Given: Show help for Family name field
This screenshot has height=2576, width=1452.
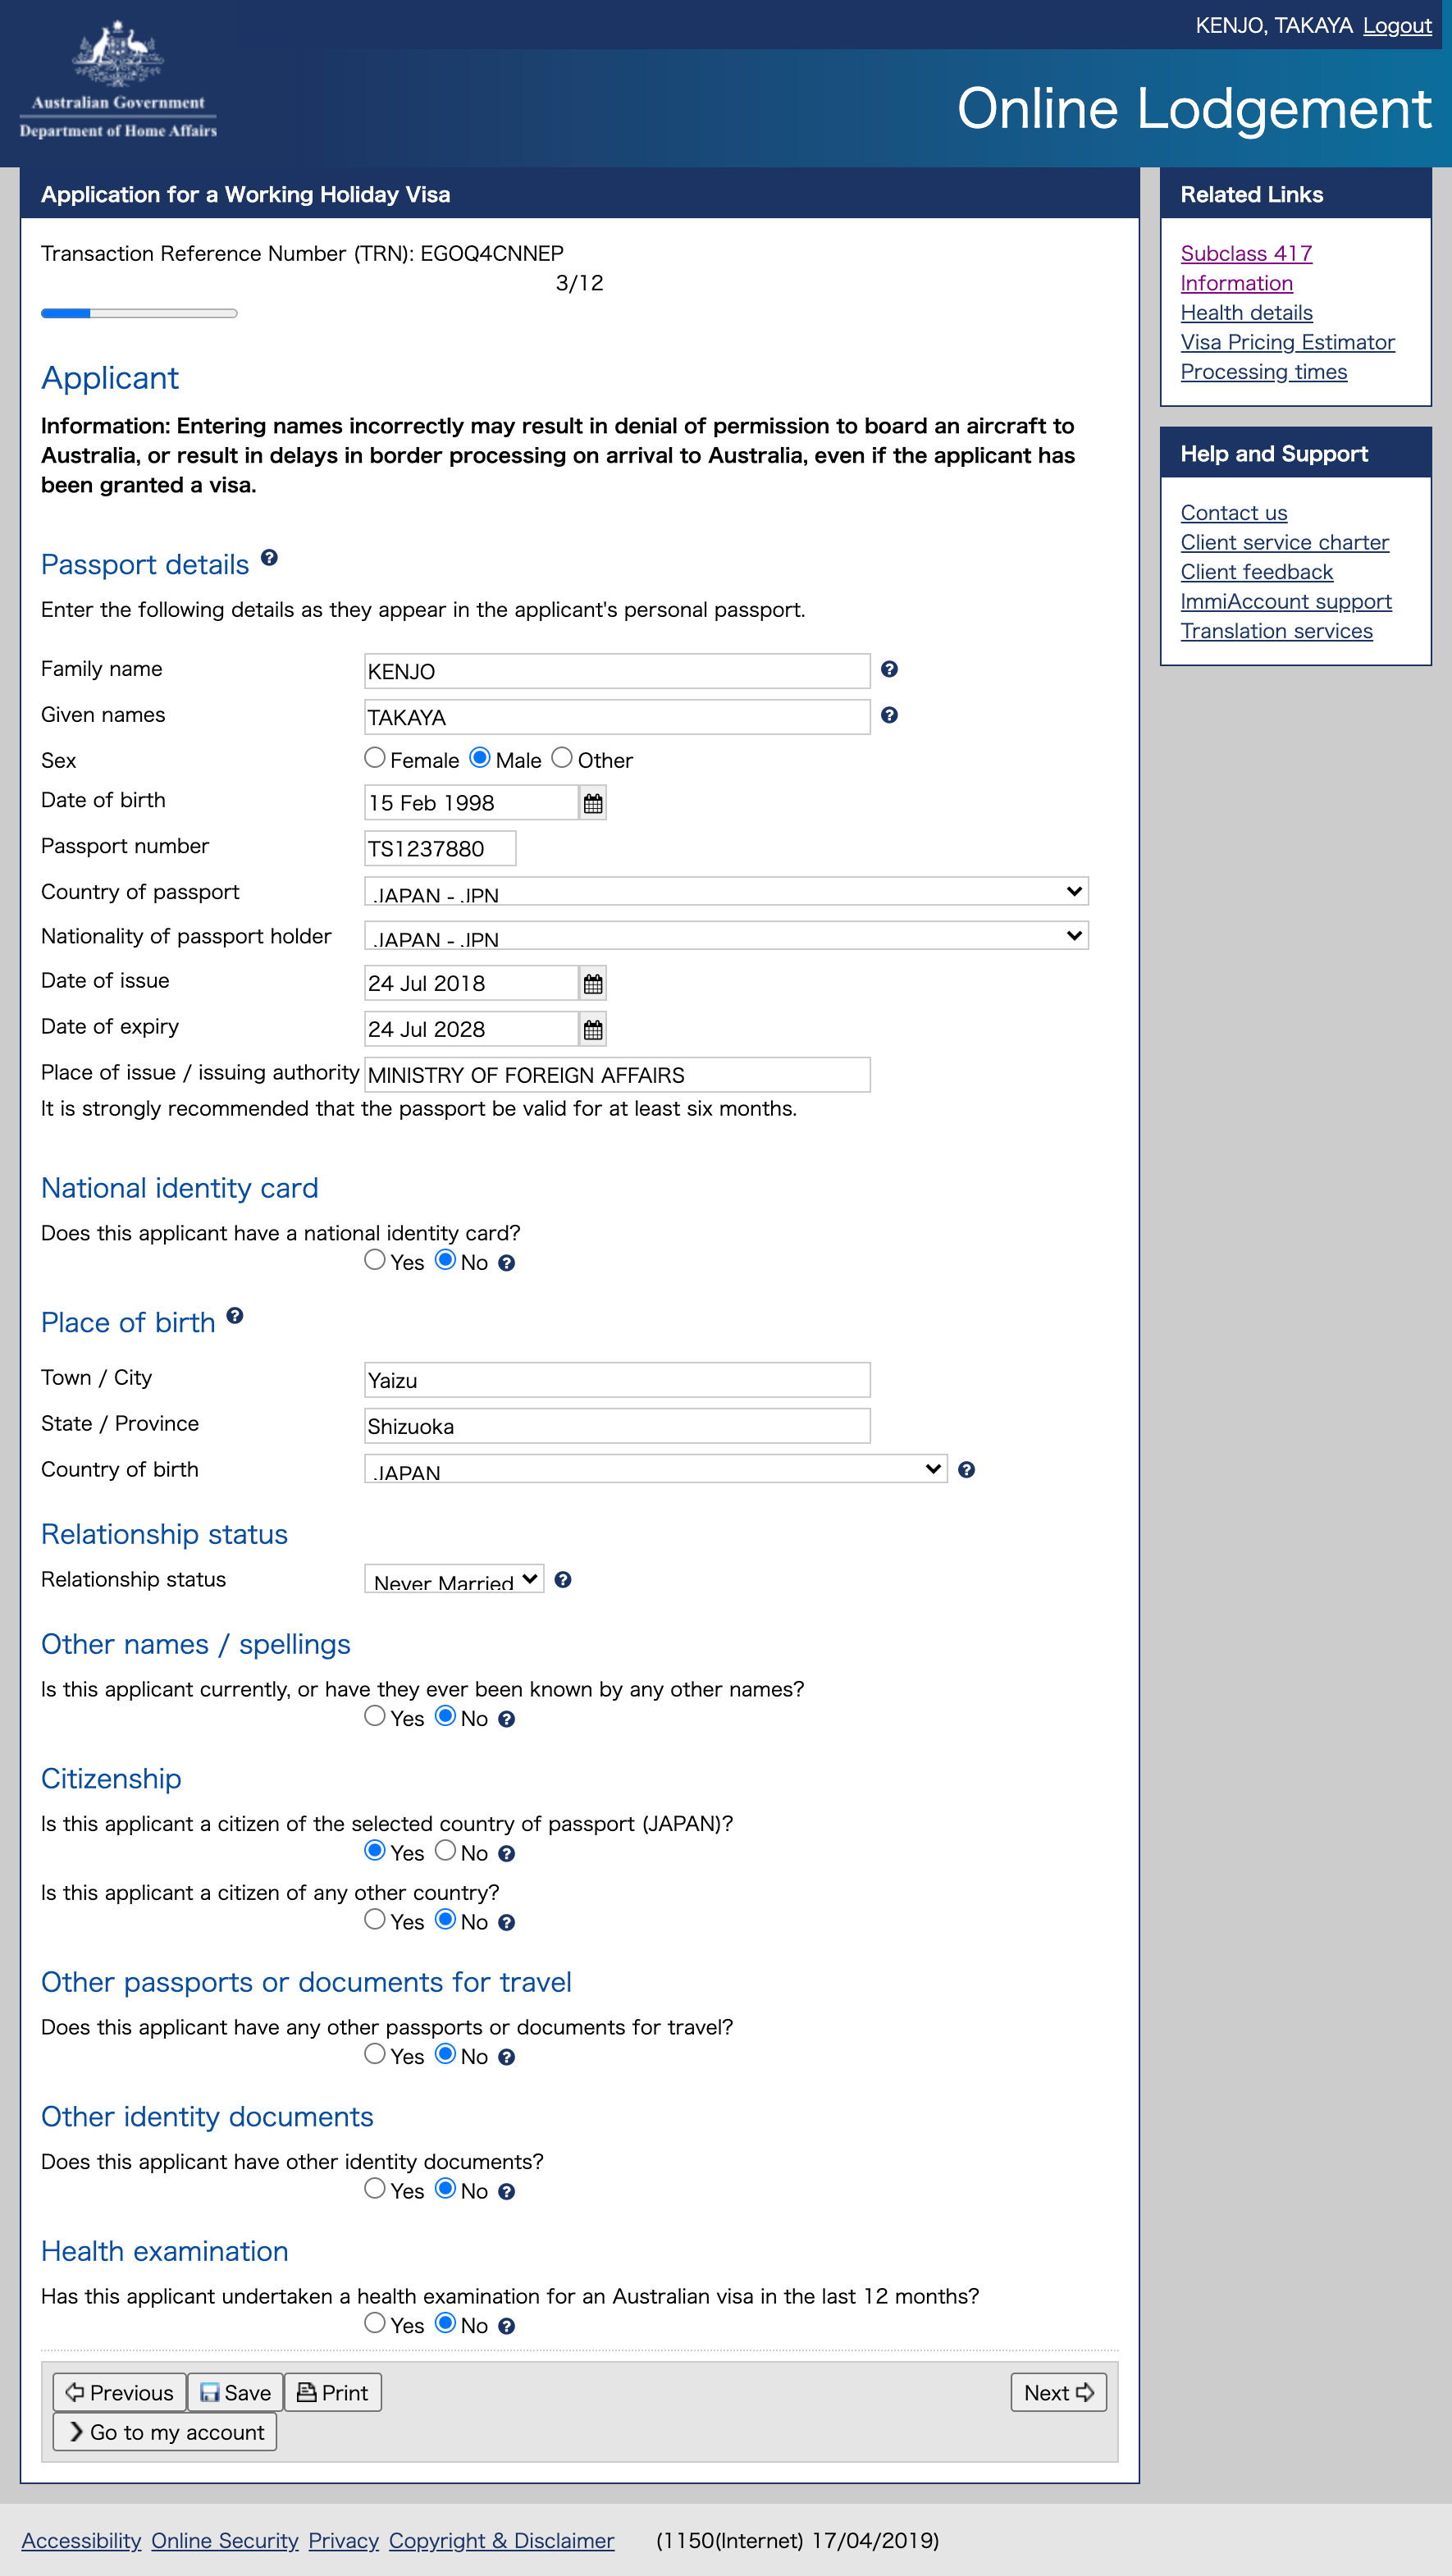Looking at the screenshot, I should coord(889,669).
